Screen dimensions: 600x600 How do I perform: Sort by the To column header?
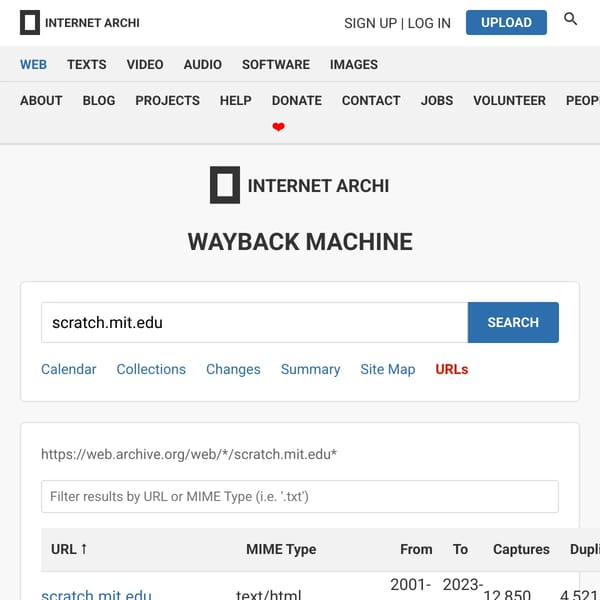(460, 549)
